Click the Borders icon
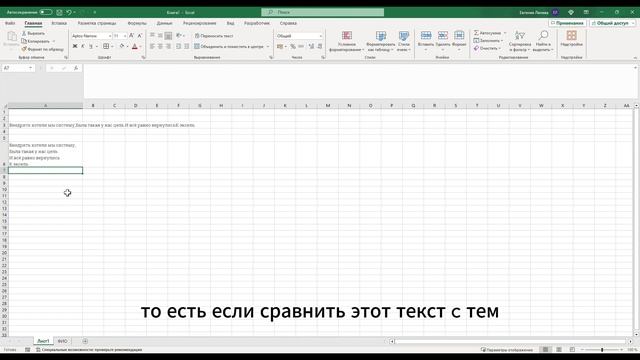This screenshot has height=360, width=640. tap(106, 47)
